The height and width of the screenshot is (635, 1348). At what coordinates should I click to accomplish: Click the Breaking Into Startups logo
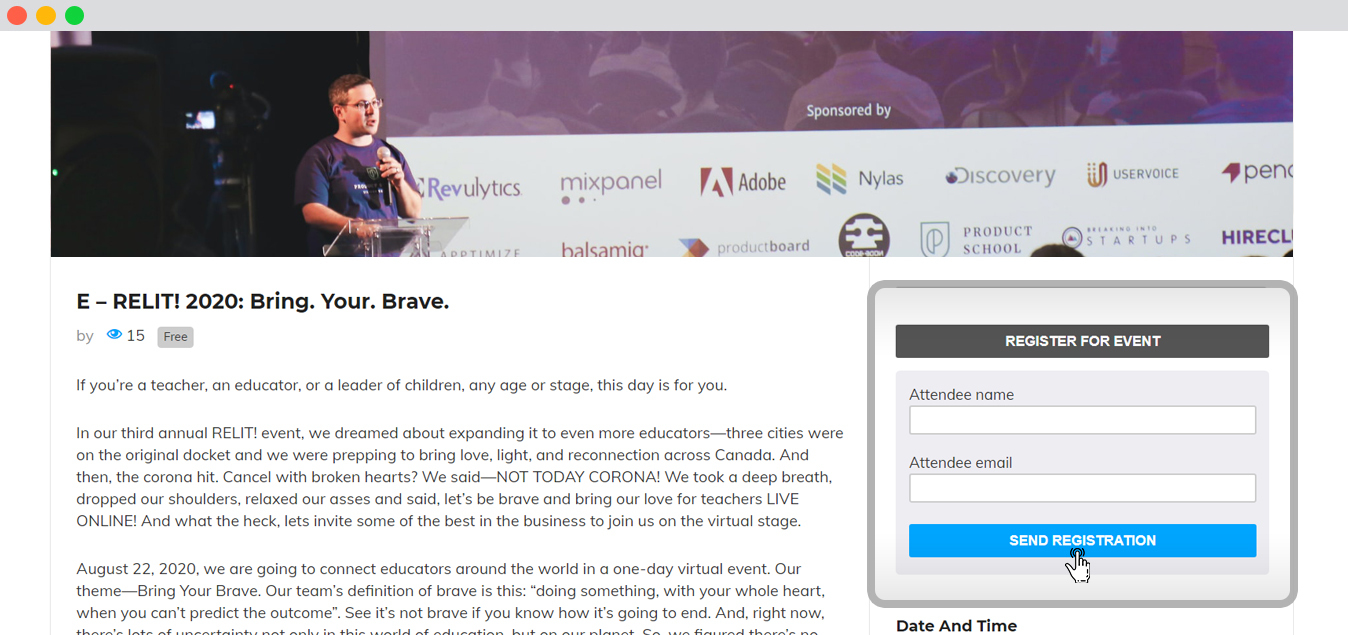click(1126, 236)
